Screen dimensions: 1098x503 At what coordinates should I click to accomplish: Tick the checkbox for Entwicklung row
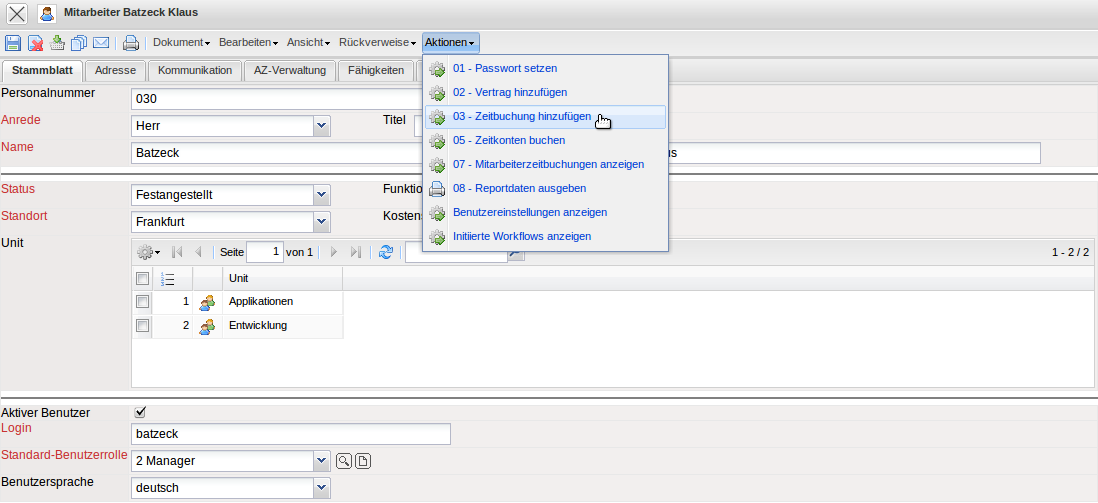(142, 325)
